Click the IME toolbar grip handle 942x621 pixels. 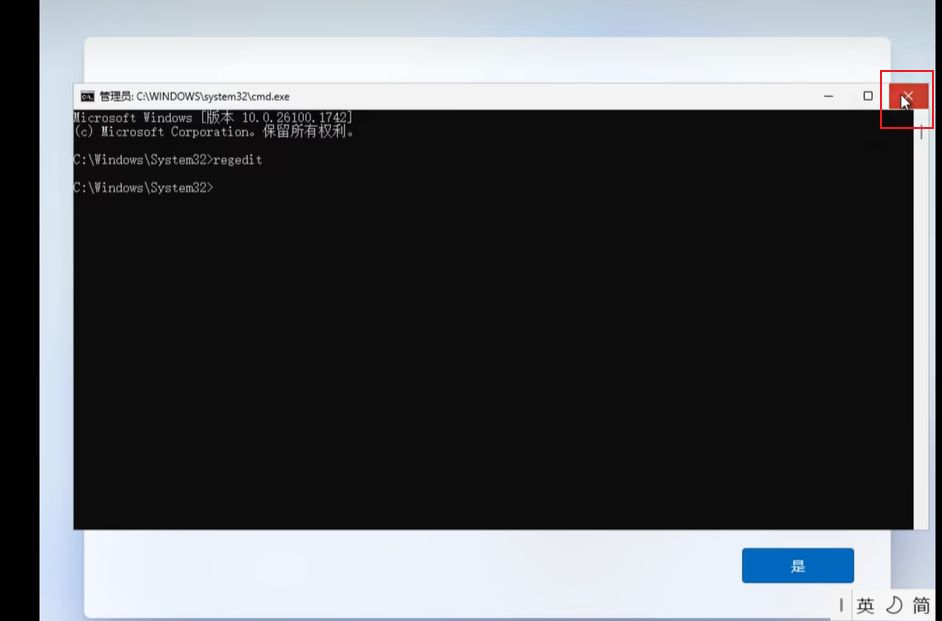pos(841,605)
